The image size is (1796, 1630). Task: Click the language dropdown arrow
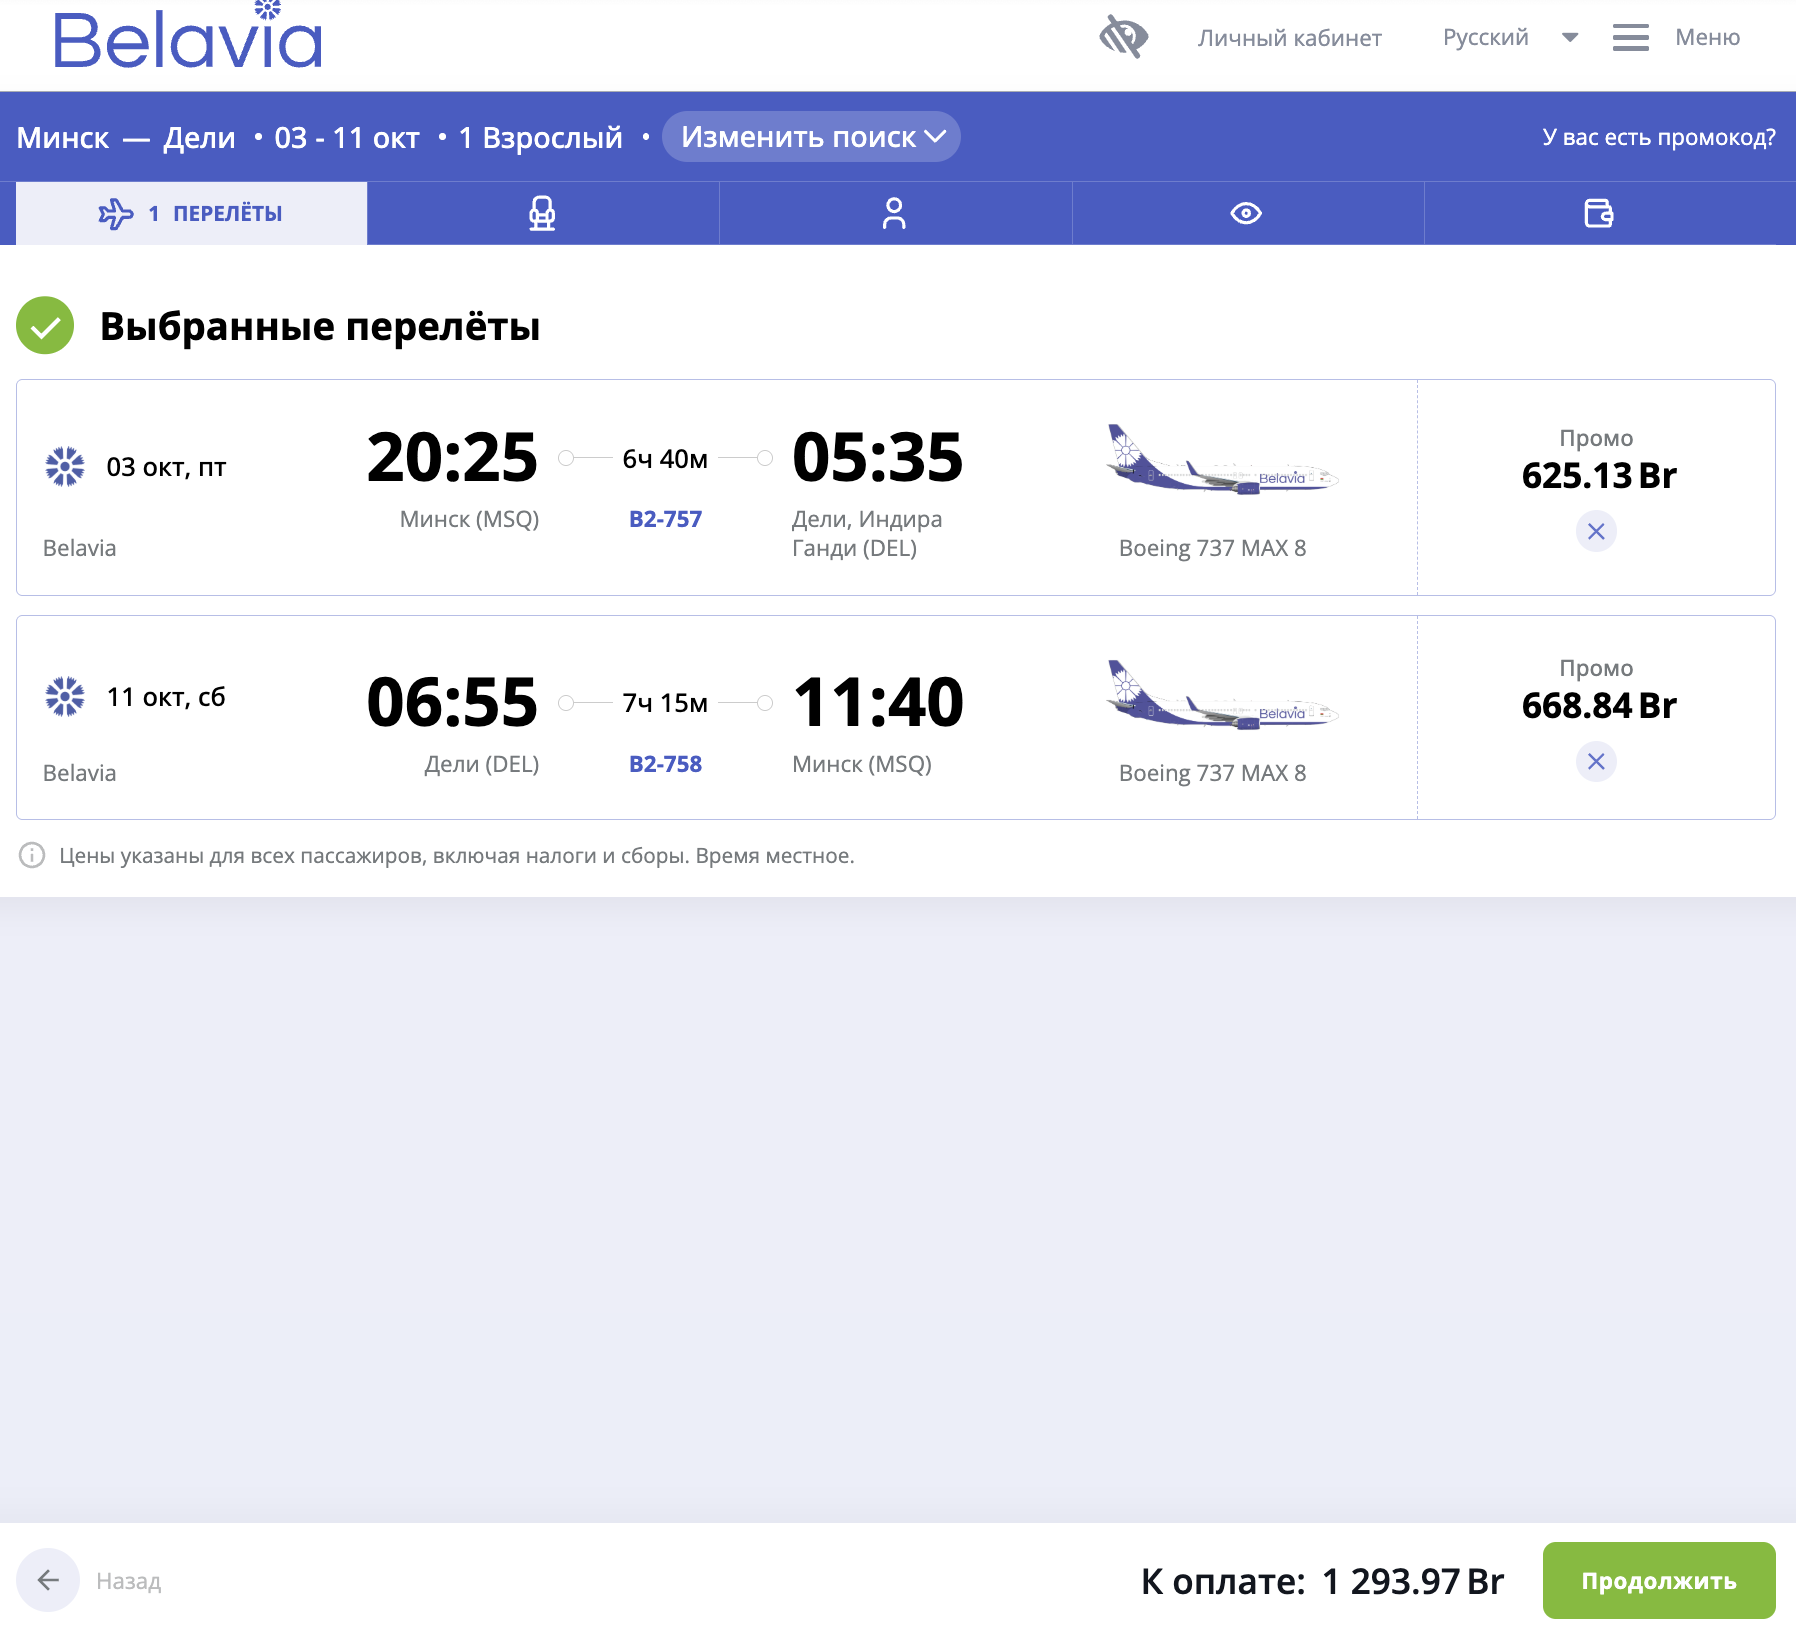pyautogui.click(x=1570, y=38)
